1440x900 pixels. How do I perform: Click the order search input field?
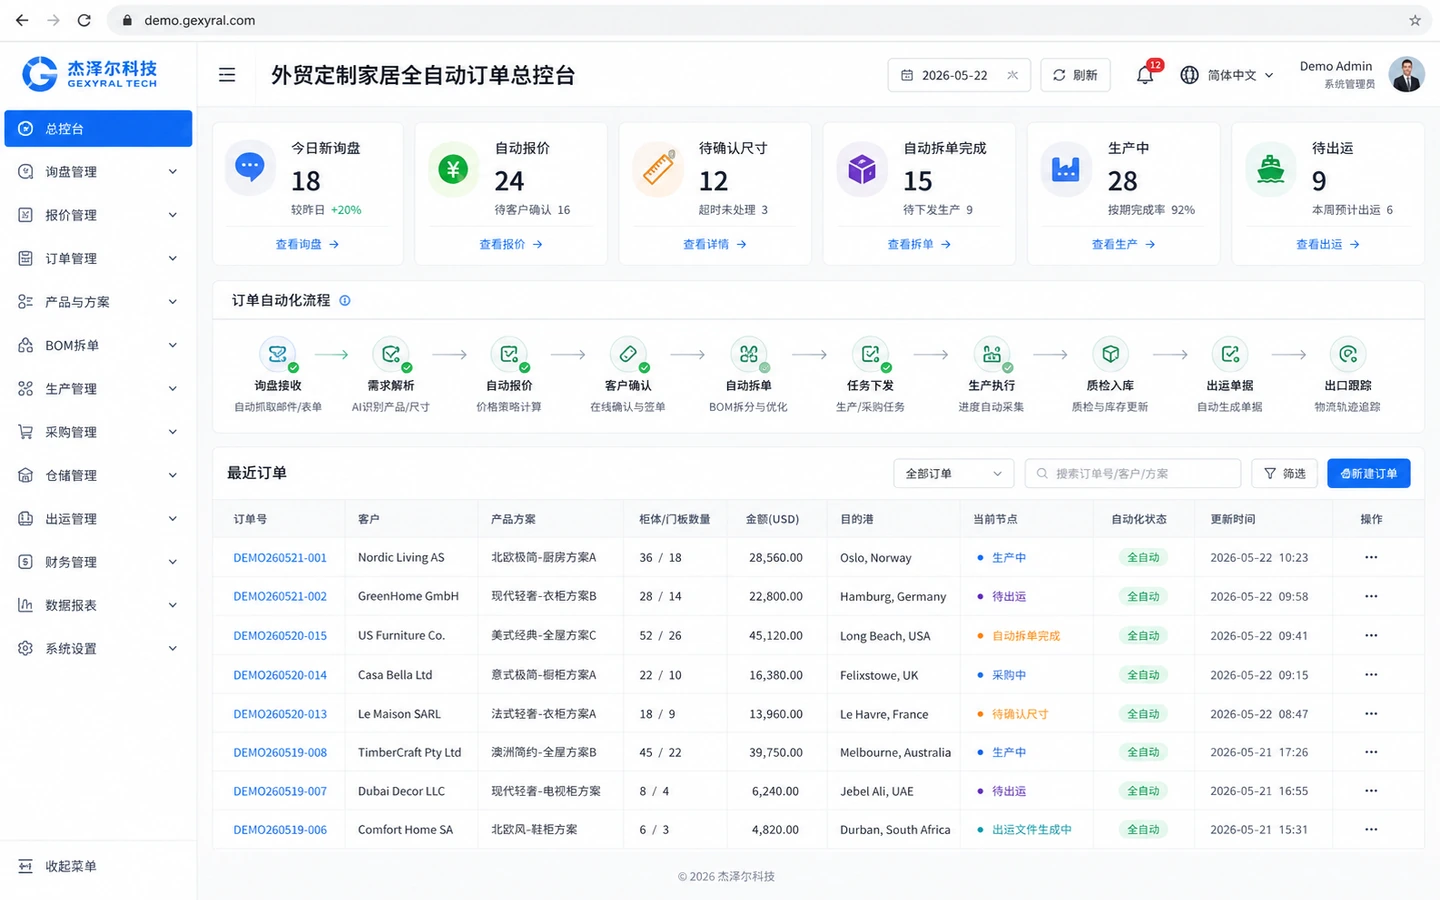point(1133,473)
